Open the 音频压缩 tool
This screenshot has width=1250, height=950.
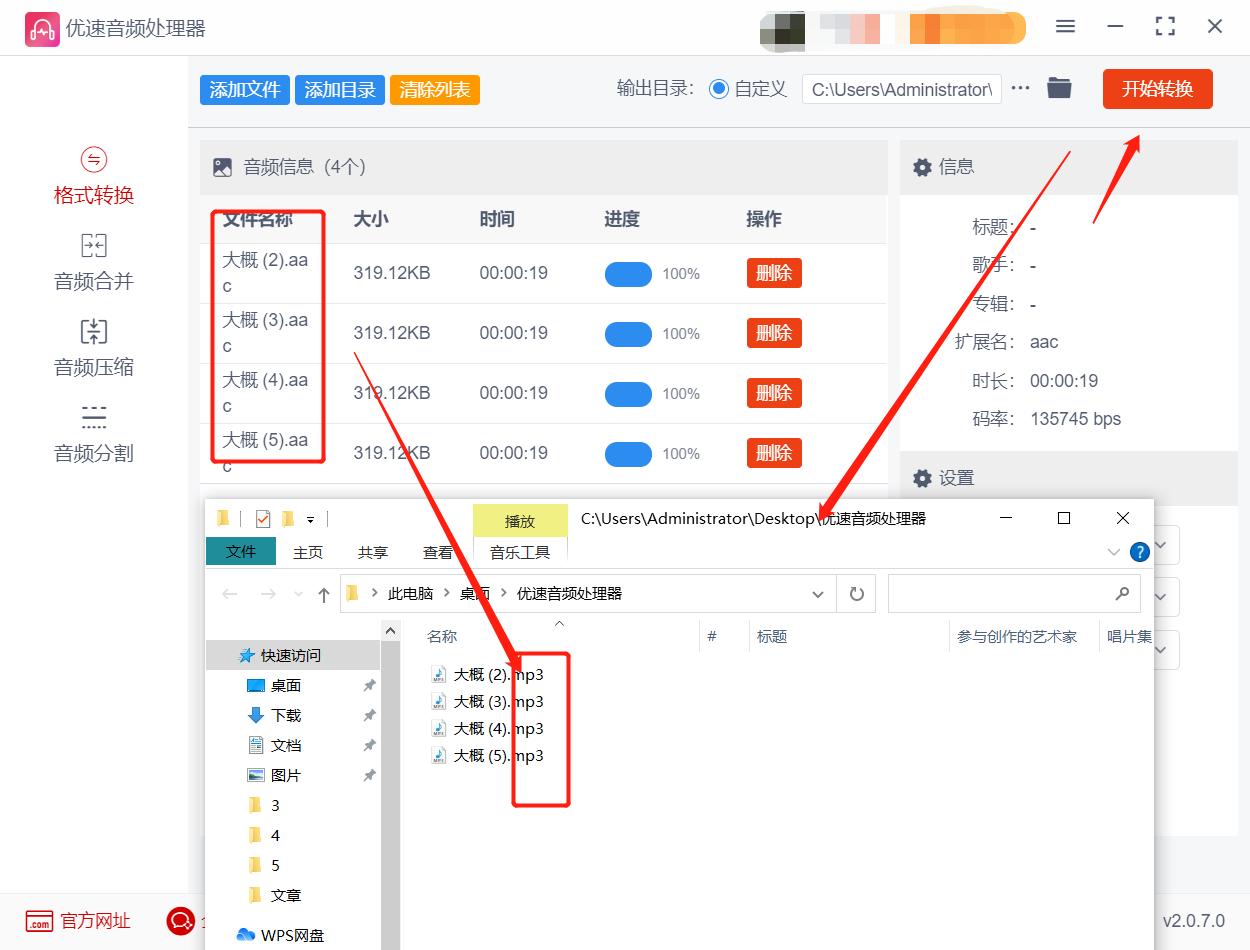pos(93,348)
